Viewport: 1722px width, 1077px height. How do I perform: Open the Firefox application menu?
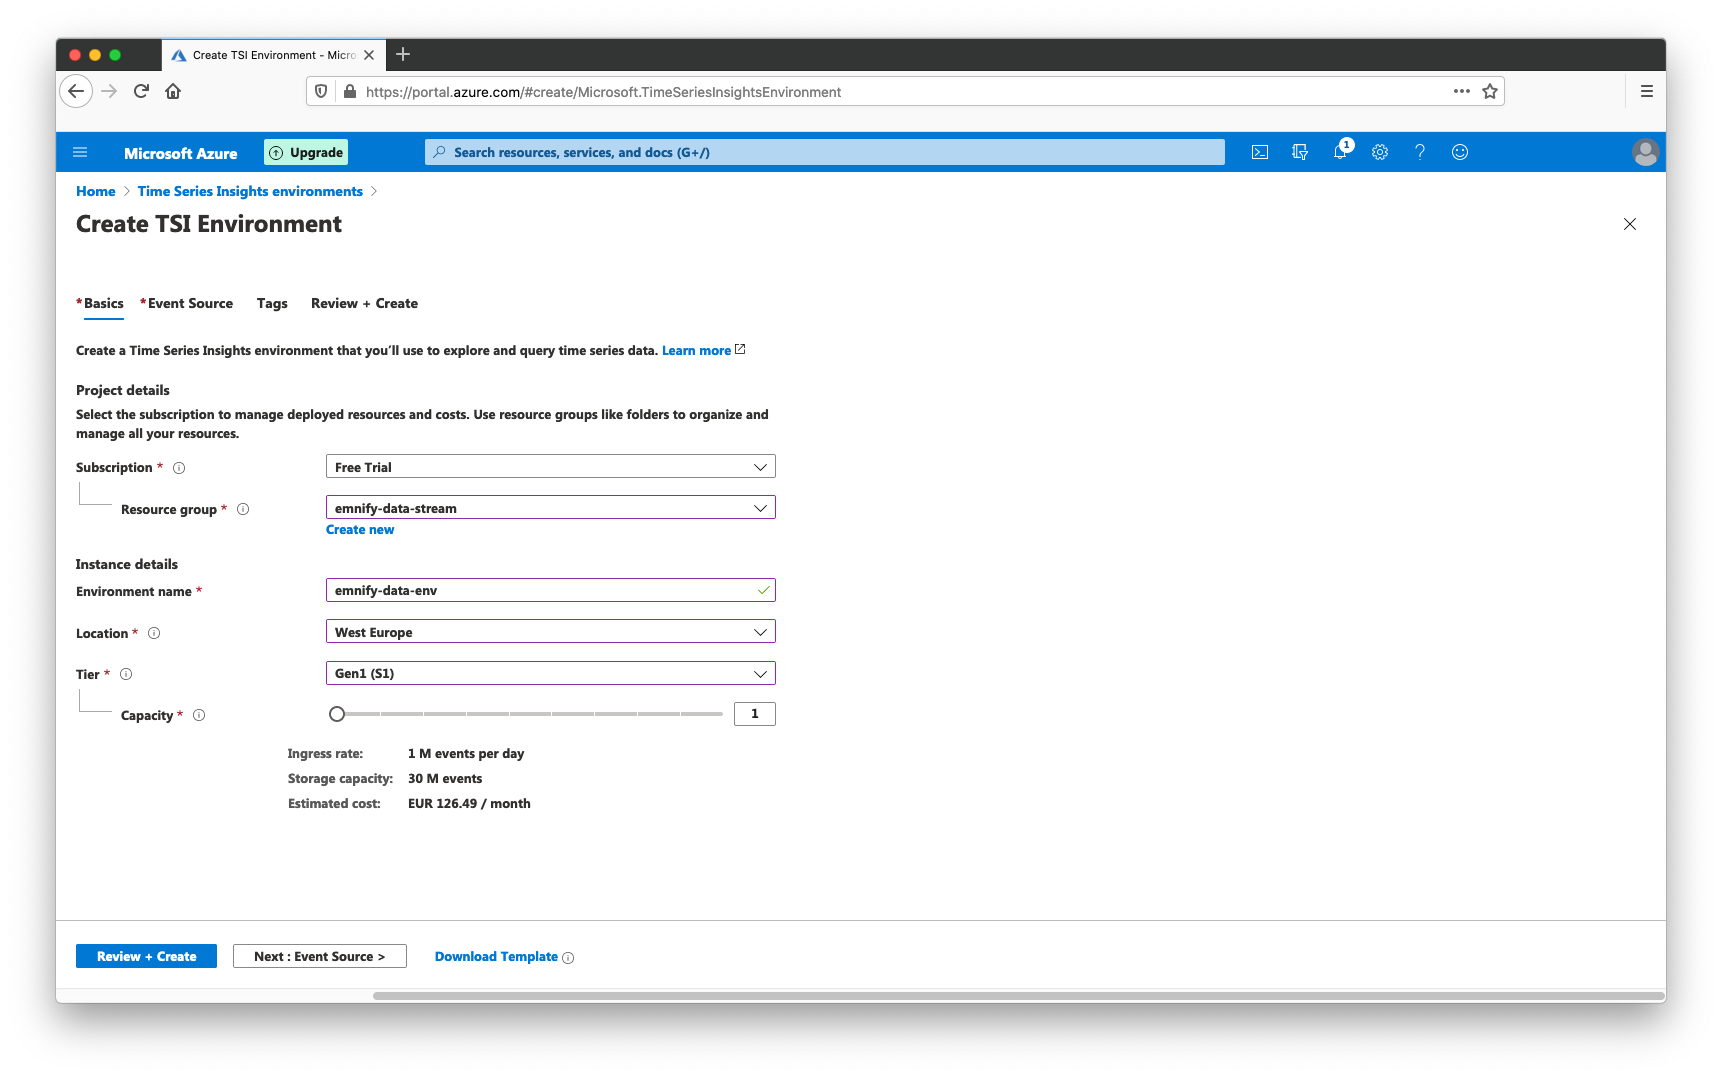pos(1647,91)
